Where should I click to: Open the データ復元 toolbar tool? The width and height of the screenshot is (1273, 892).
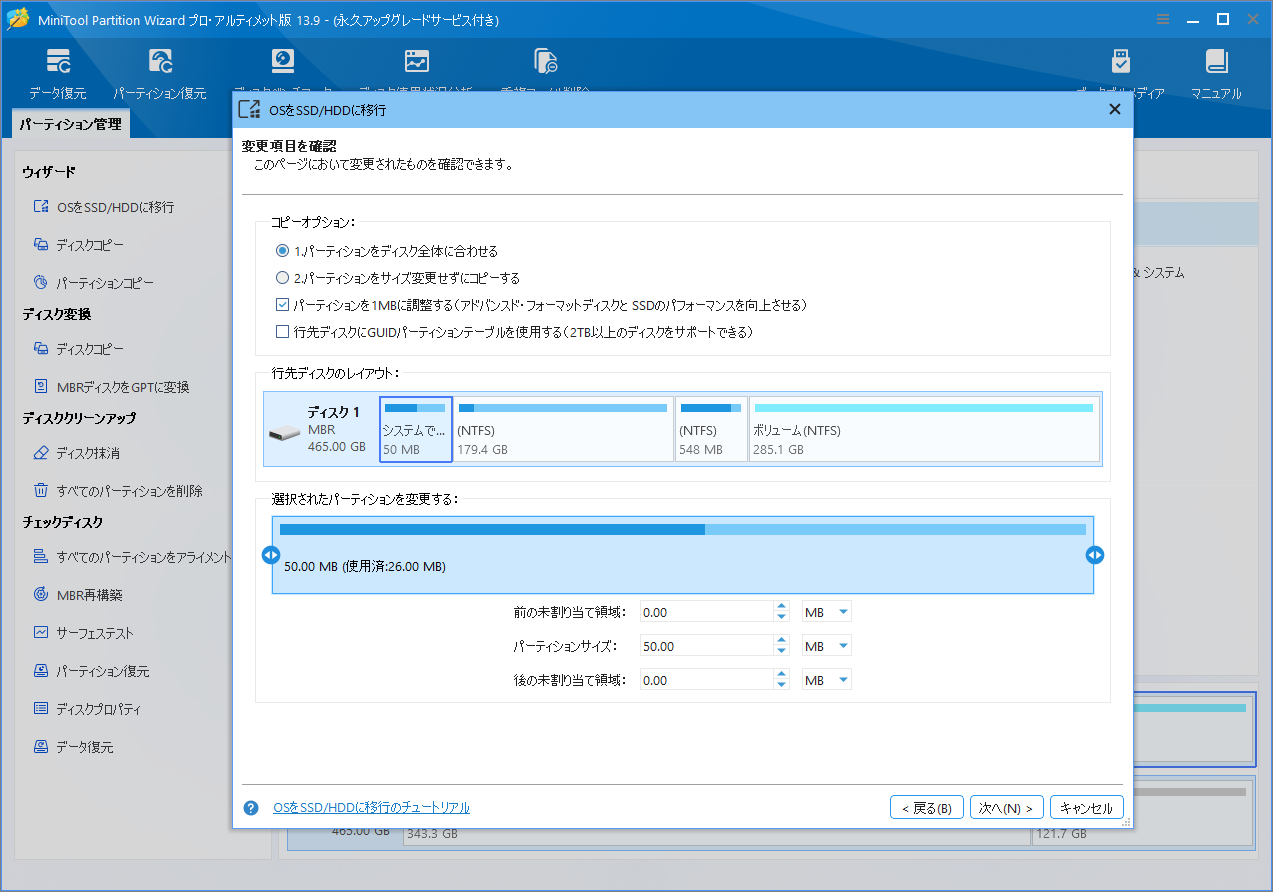[x=58, y=74]
